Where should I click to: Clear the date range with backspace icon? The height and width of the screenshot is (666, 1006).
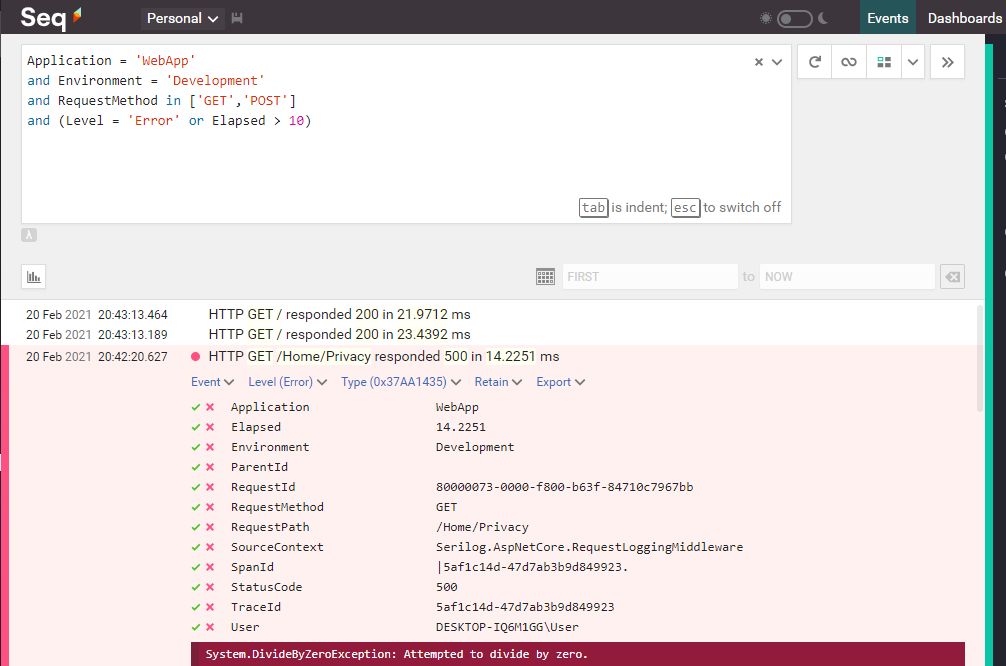[953, 277]
